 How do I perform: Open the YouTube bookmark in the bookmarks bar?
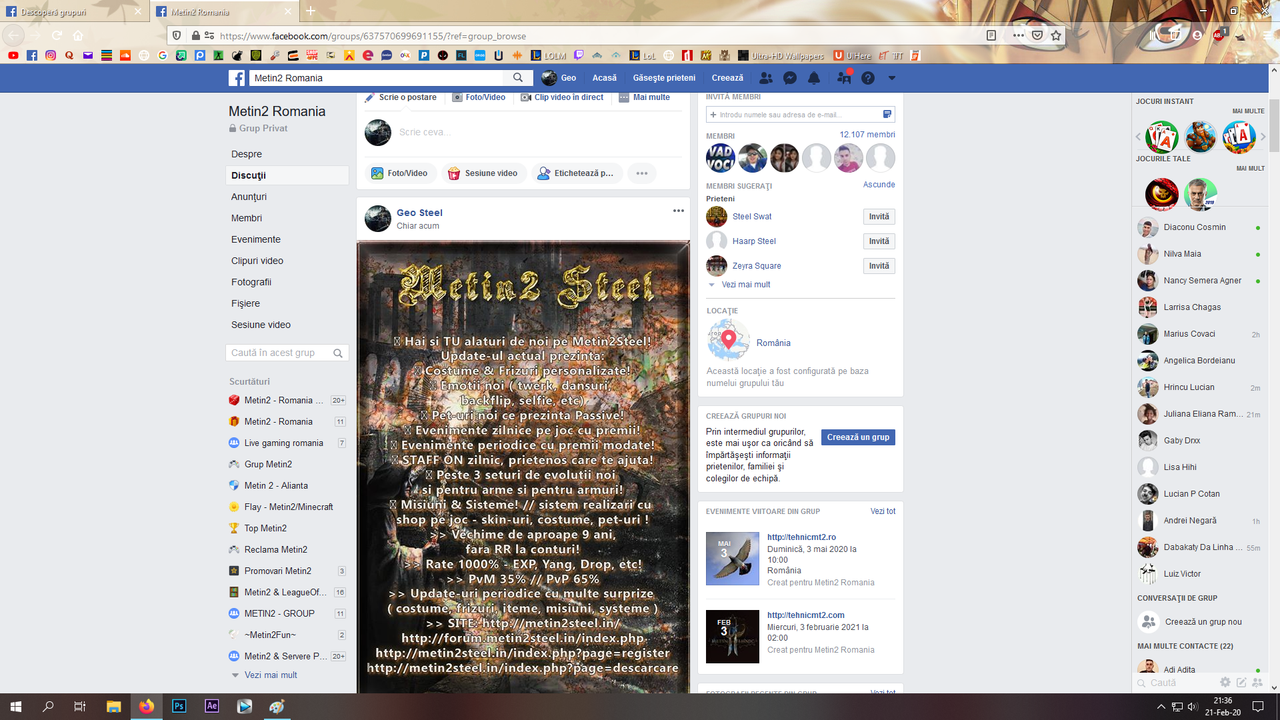pos(13,55)
